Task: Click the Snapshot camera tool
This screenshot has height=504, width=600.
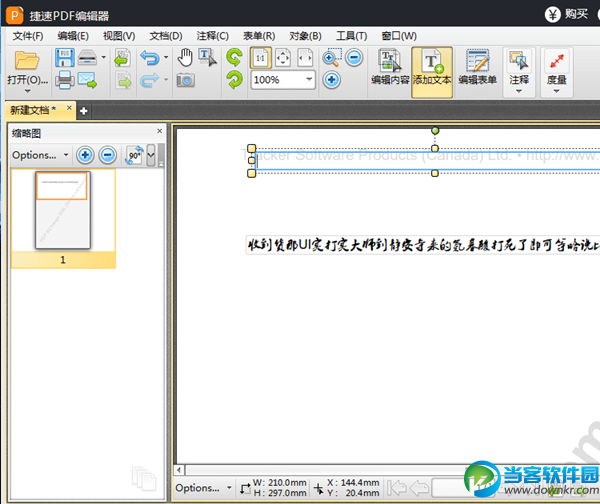Action: tap(185, 80)
